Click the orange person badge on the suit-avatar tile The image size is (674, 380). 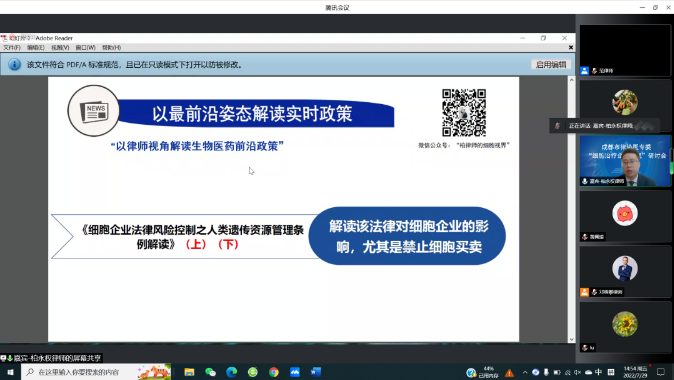pos(585,292)
